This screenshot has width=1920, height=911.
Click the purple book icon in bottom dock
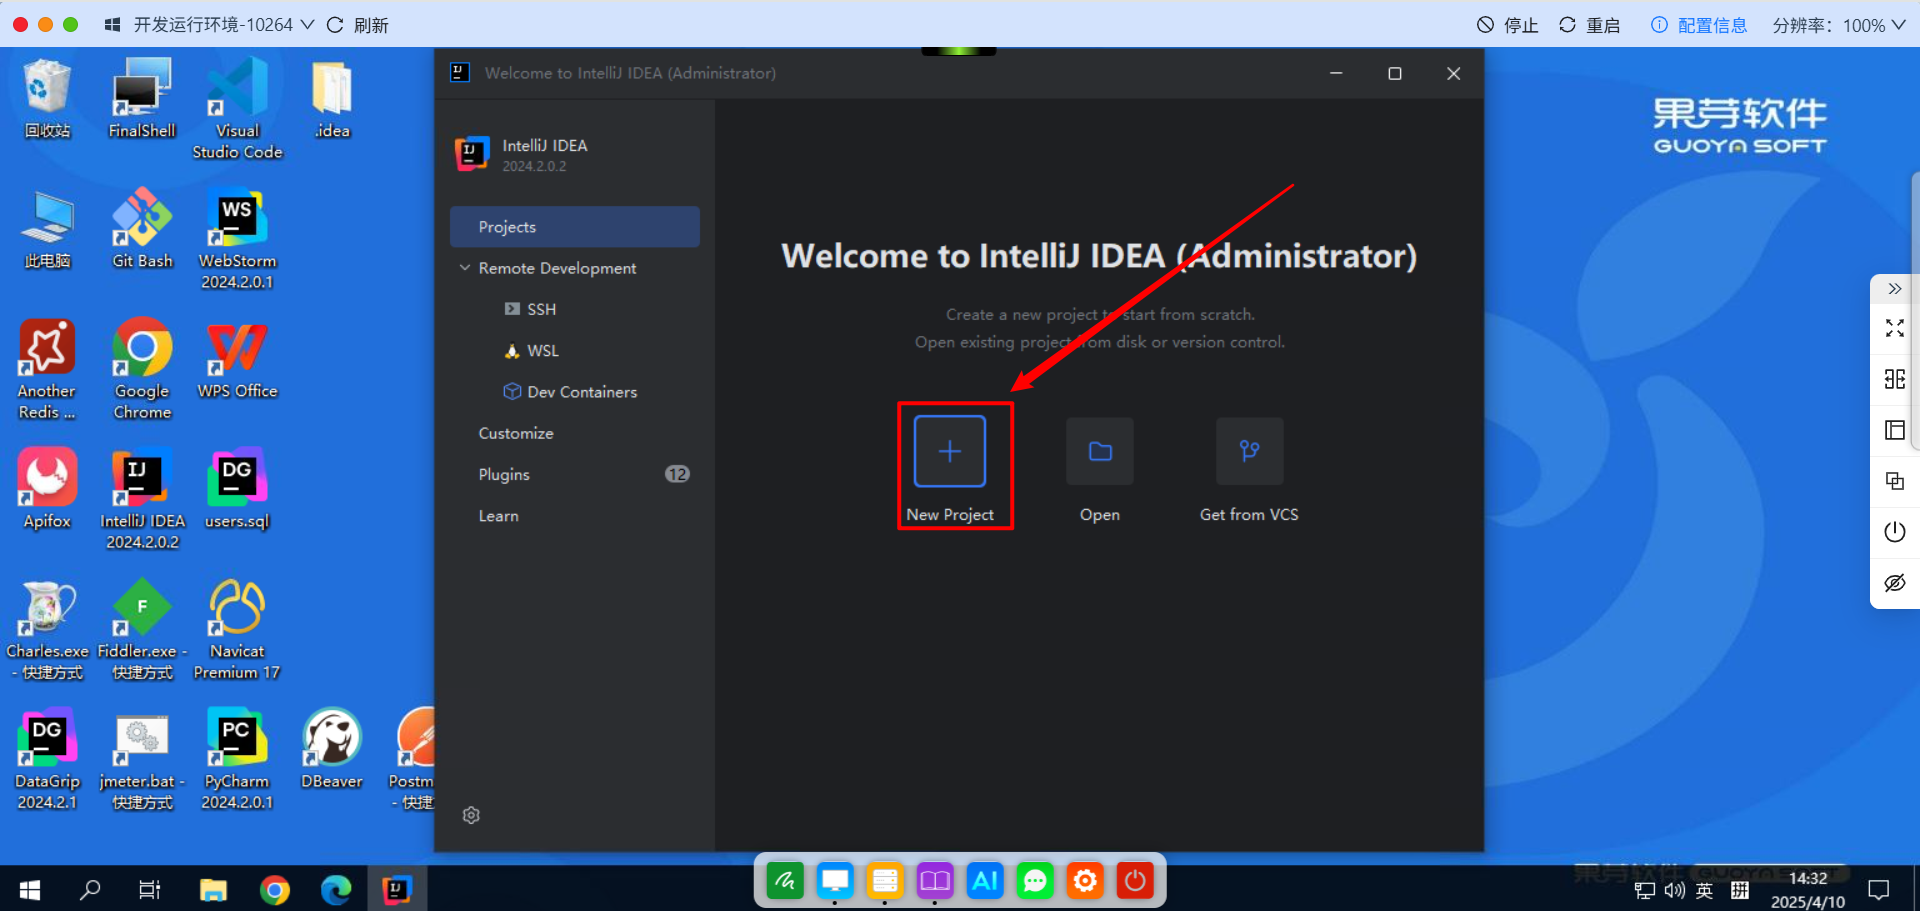pyautogui.click(x=935, y=881)
